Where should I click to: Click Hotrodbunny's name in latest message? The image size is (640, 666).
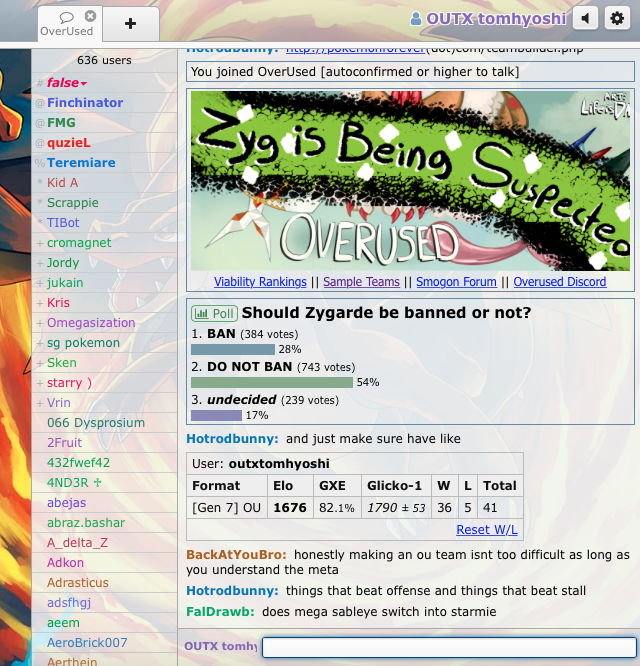232,590
